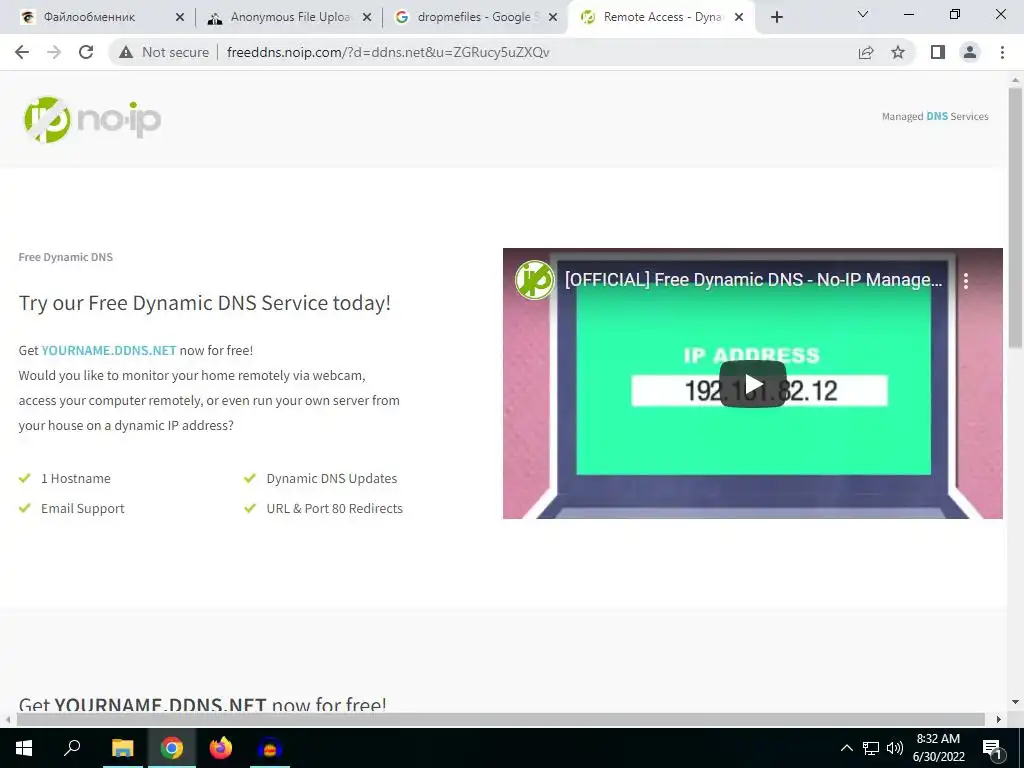
Task: Click the YOURNAME.DDNS.NET link
Action: click(109, 350)
